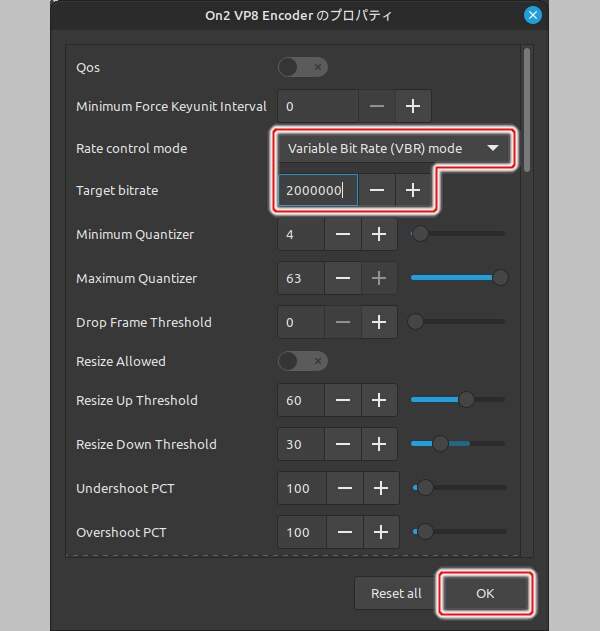600x631 pixels.
Task: Decrease Resize Up Threshold with minus
Action: click(x=342, y=401)
